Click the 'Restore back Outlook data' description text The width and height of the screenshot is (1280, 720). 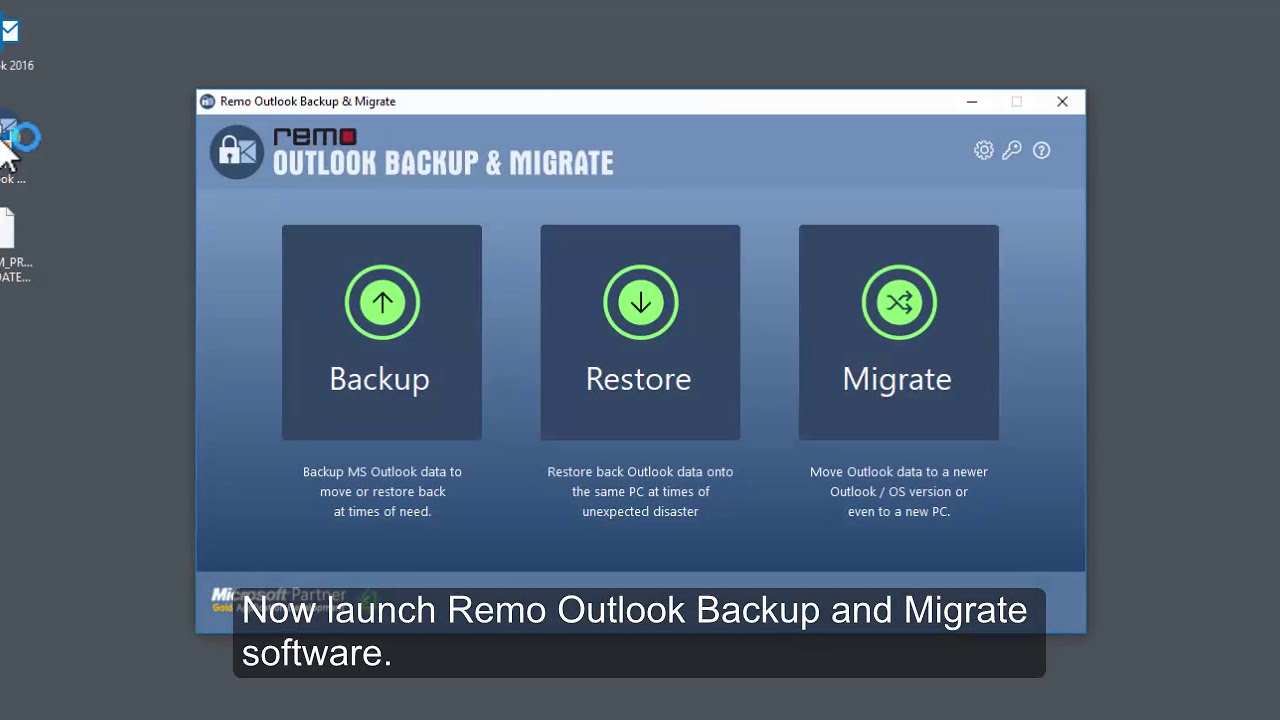click(x=640, y=491)
